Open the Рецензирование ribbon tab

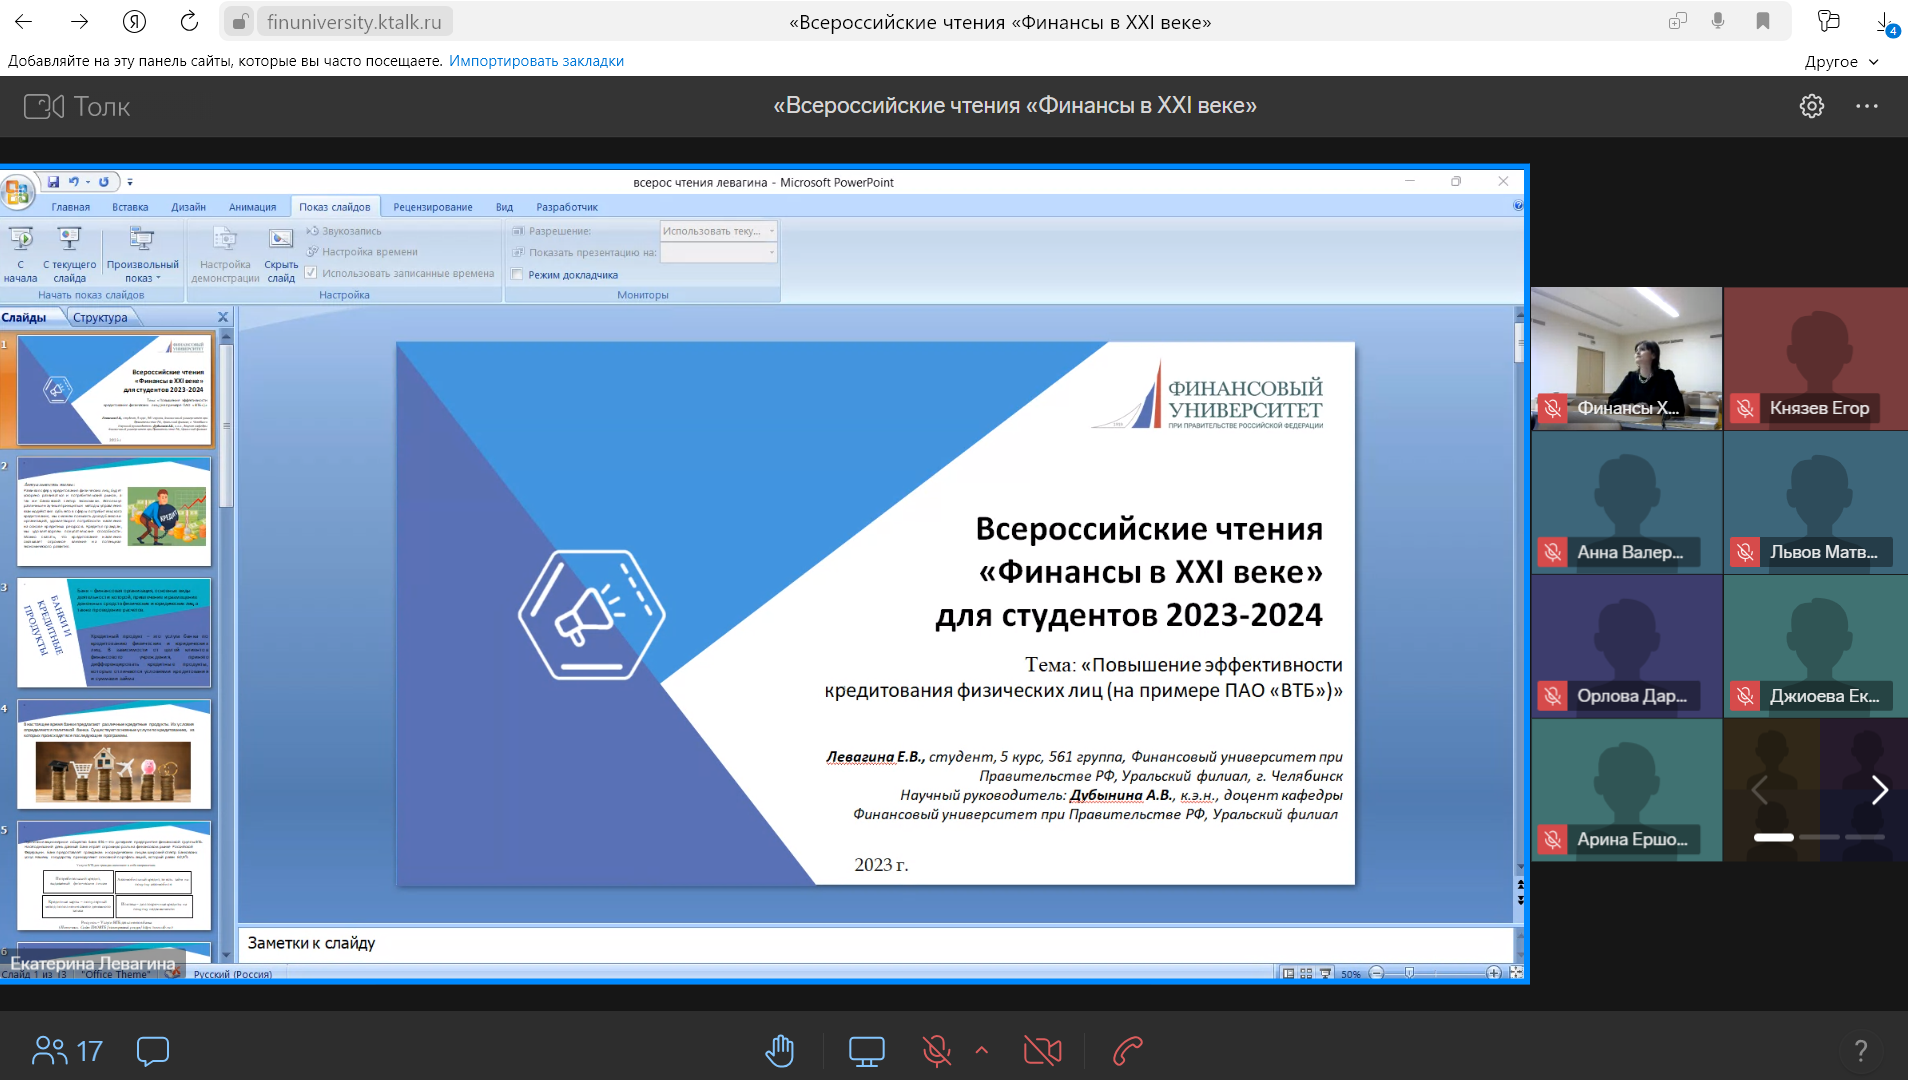(x=433, y=207)
